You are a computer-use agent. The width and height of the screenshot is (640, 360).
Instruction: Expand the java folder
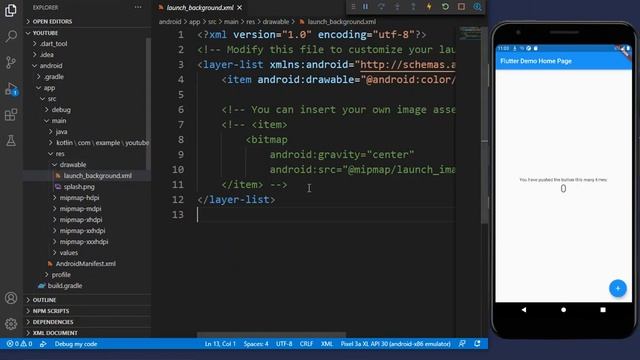[x=86, y=132]
